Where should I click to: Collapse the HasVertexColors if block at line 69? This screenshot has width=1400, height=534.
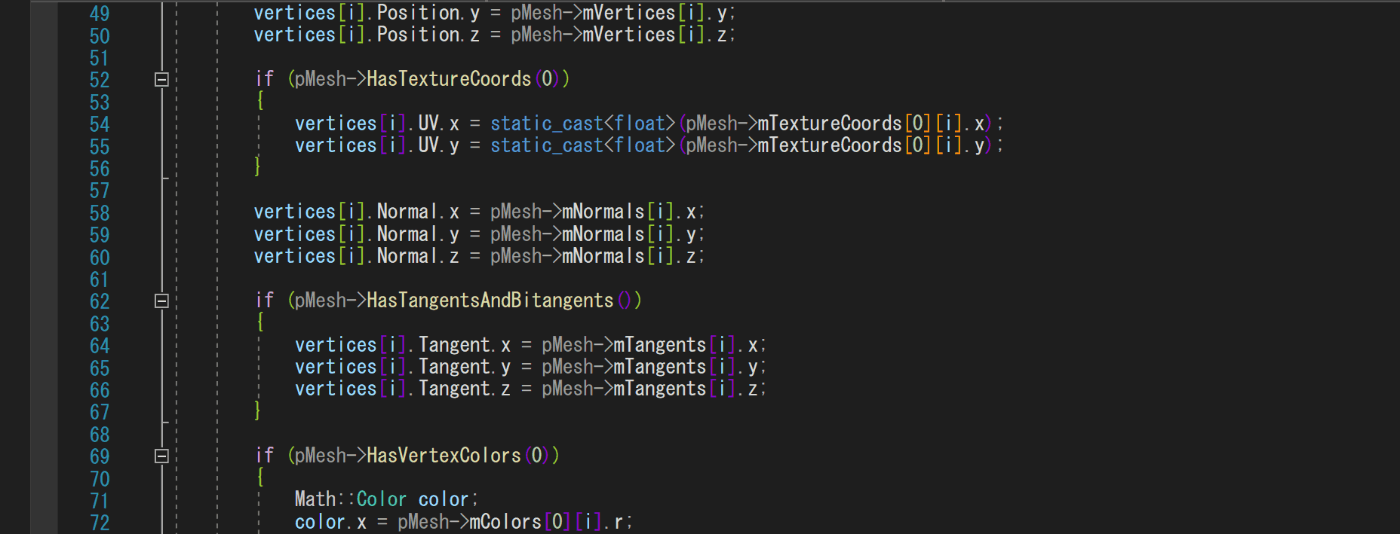pyautogui.click(x=162, y=455)
